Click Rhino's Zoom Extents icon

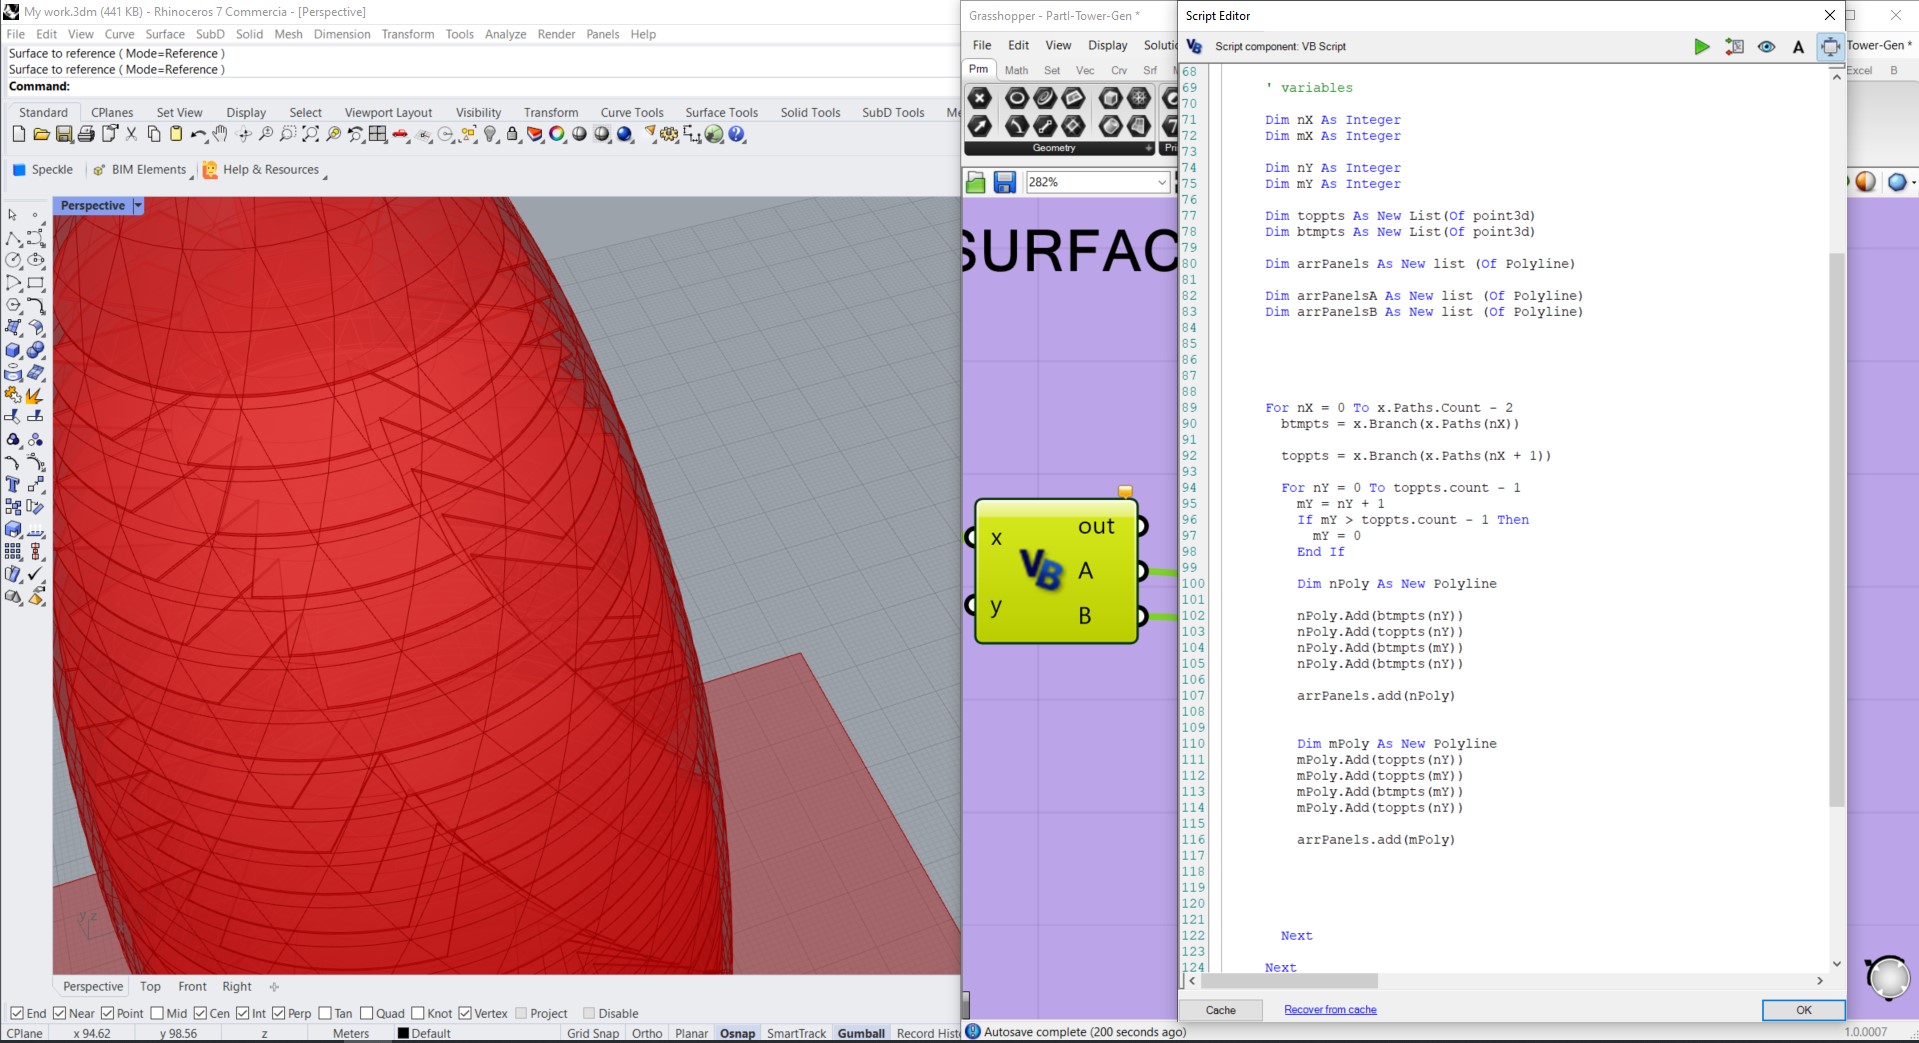311,134
